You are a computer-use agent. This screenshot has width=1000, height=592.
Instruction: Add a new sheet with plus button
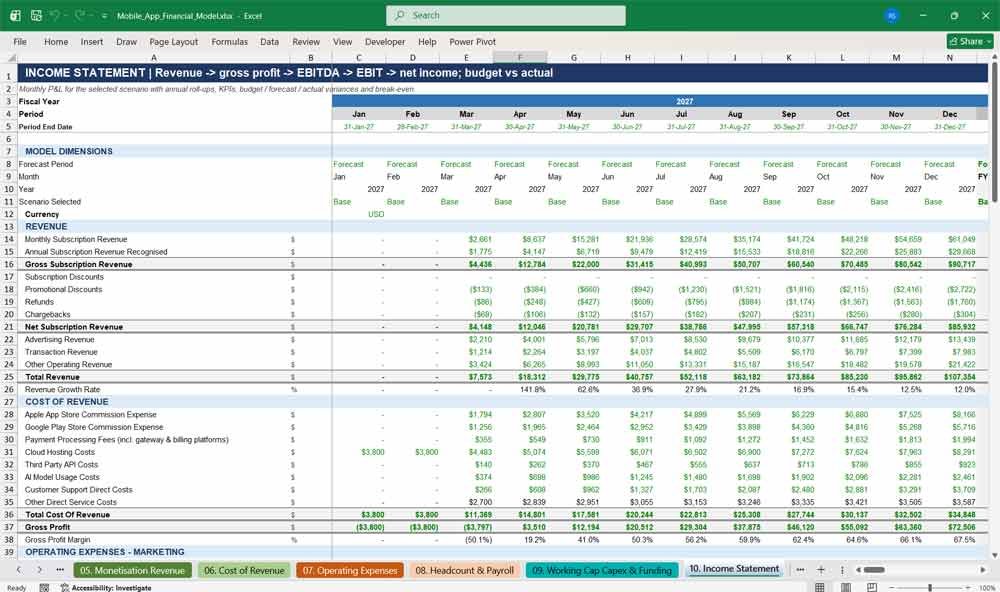(821, 570)
